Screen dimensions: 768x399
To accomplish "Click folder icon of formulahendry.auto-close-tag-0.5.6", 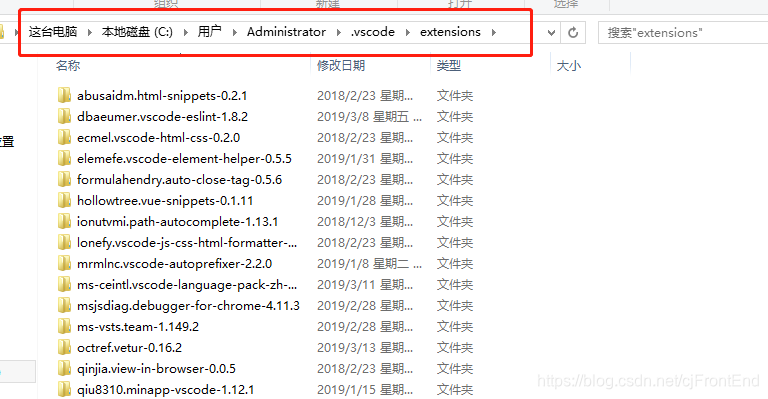I will (64, 179).
